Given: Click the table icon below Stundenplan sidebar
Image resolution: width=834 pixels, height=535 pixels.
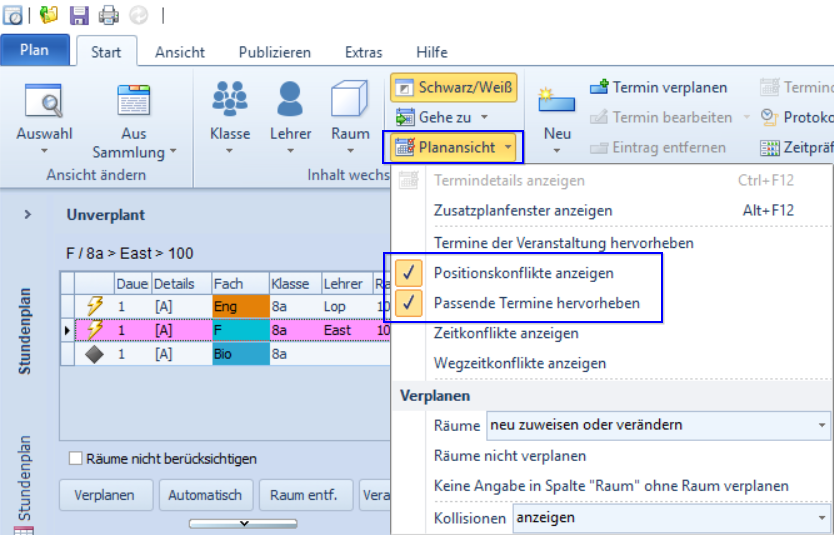Looking at the screenshot, I should click(23, 530).
